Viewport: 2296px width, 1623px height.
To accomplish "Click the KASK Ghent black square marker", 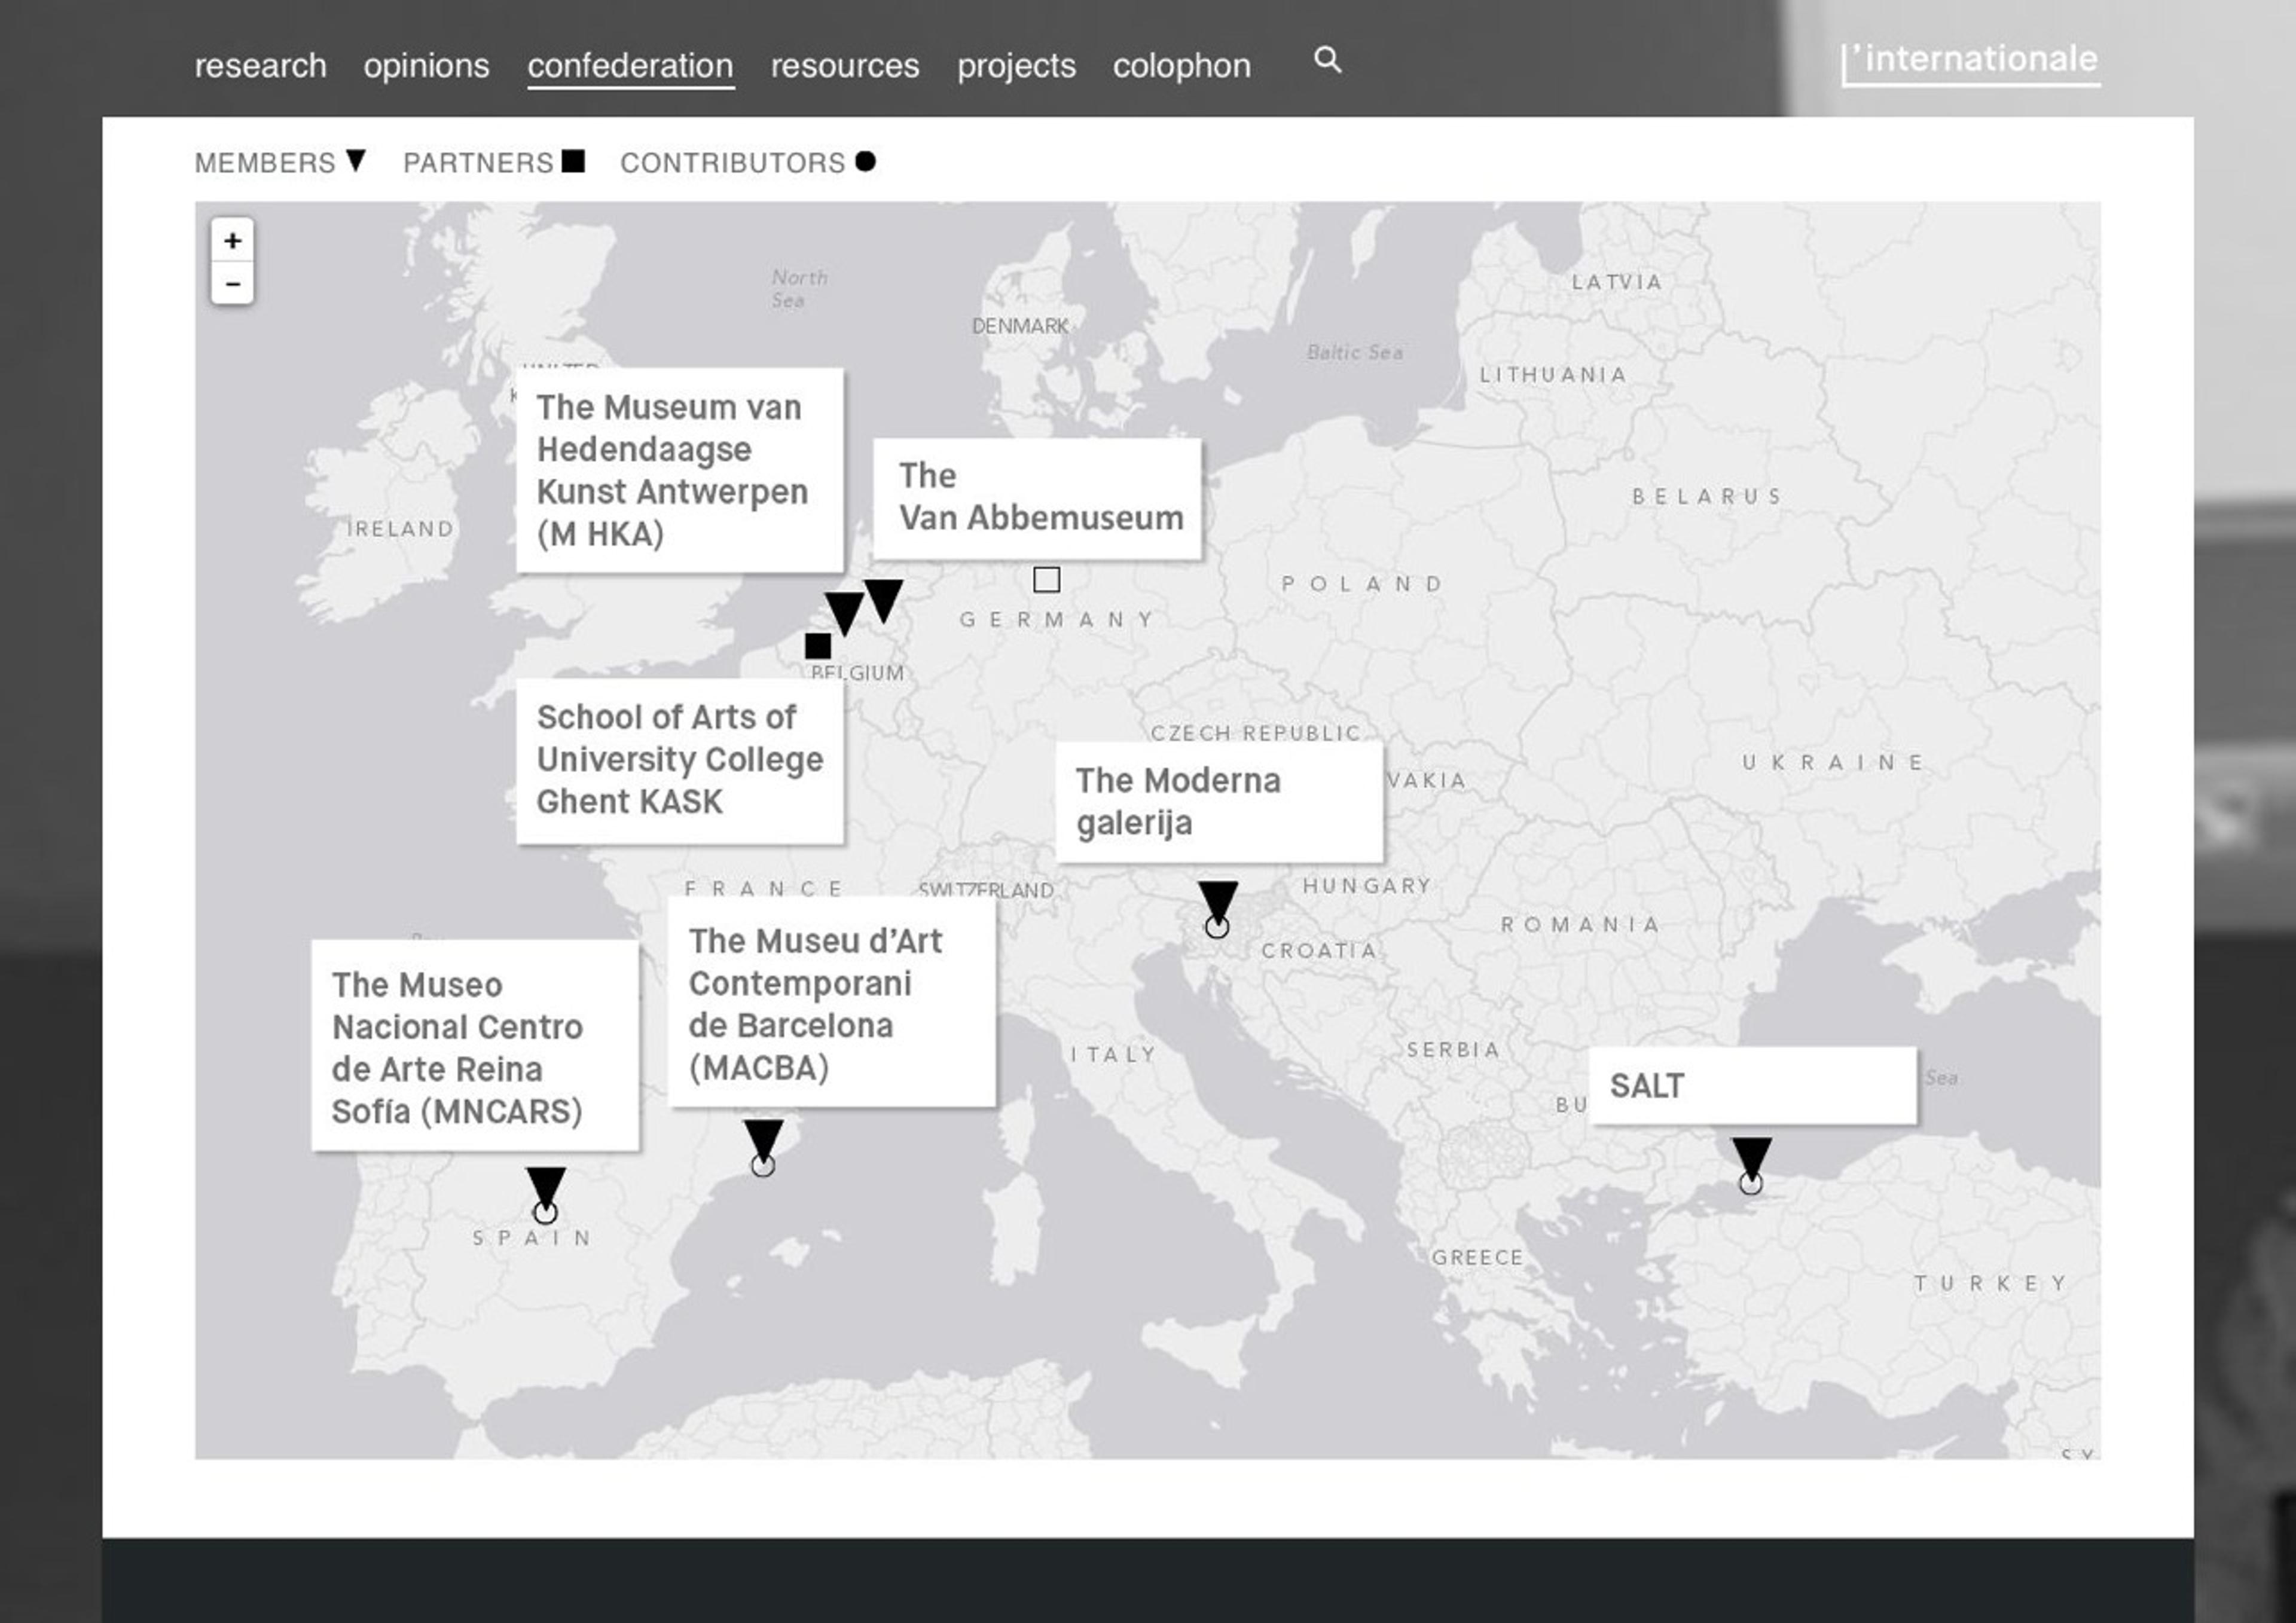I will click(817, 646).
